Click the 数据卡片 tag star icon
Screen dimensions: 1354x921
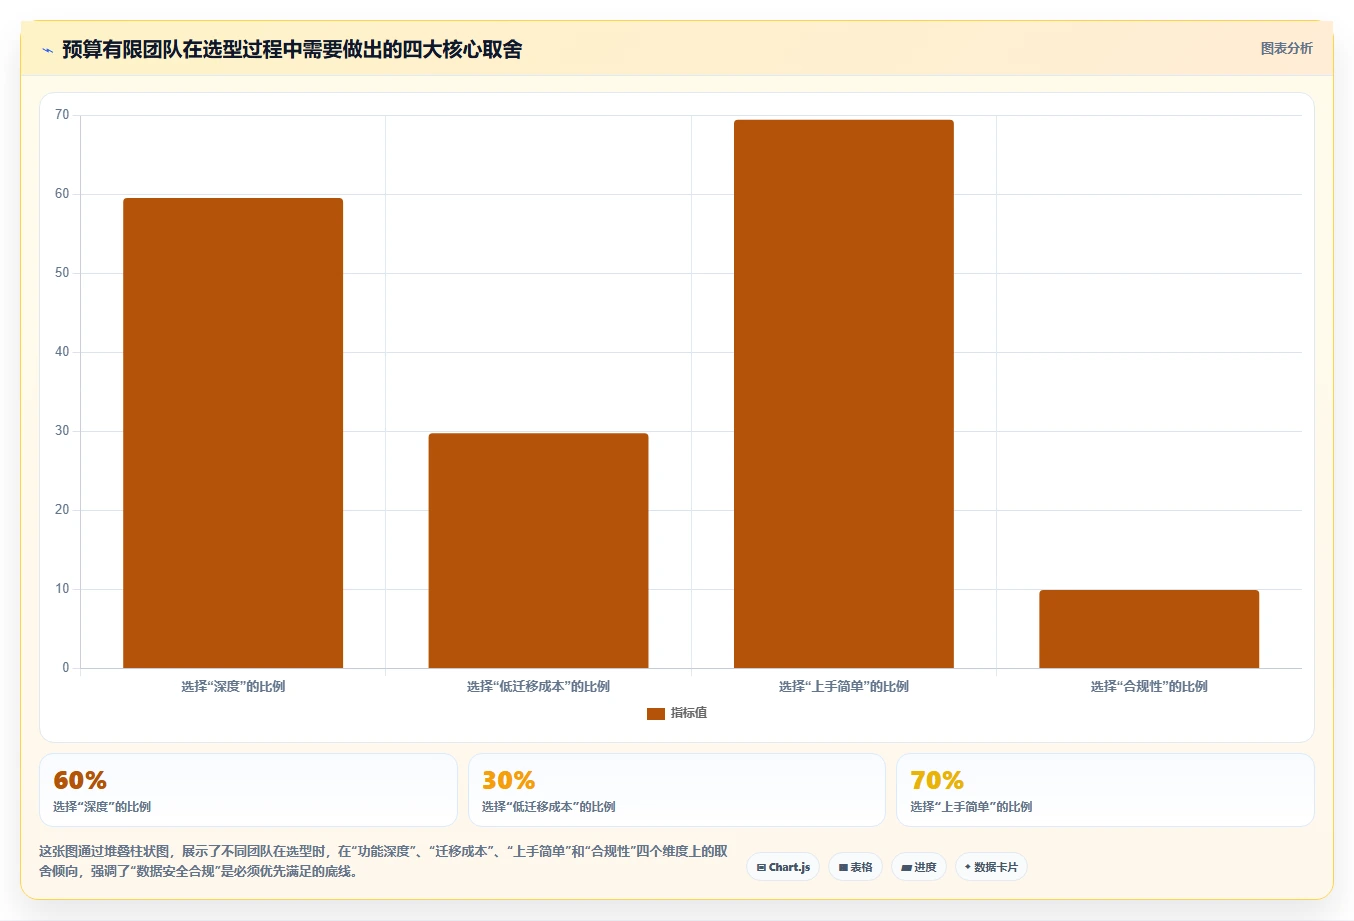[x=967, y=867]
